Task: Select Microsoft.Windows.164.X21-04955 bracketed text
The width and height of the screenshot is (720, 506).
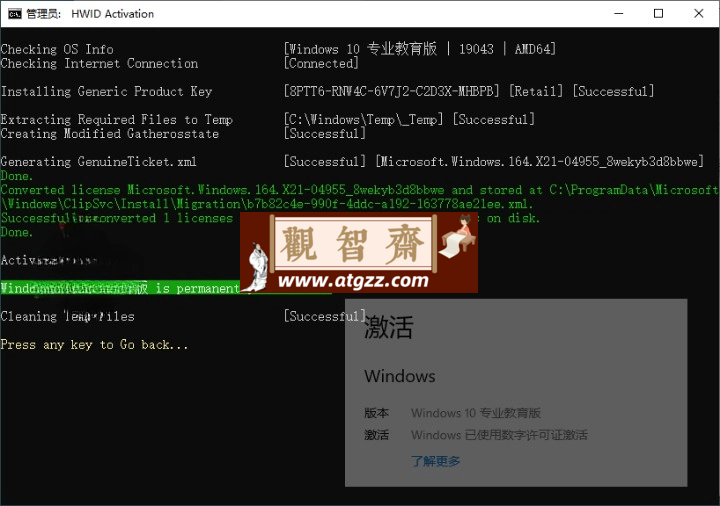Action: (x=540, y=162)
